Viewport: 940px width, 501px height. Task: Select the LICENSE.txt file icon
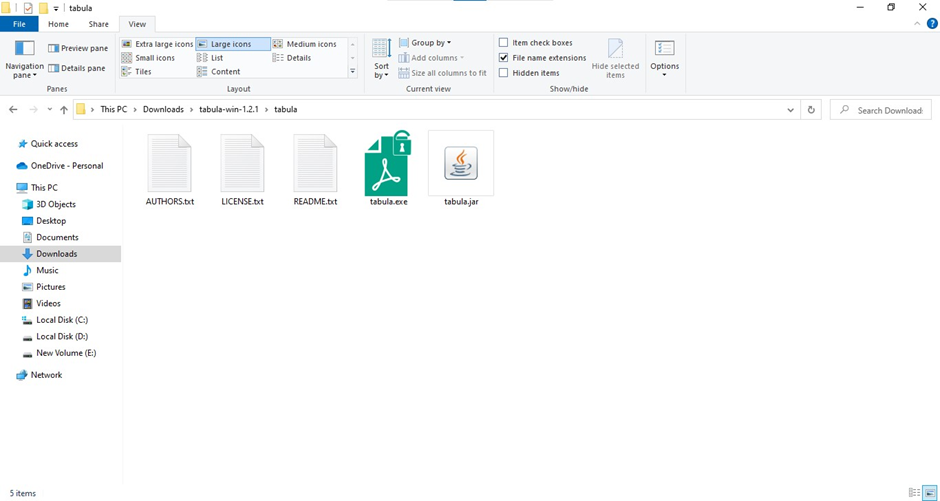tap(242, 163)
